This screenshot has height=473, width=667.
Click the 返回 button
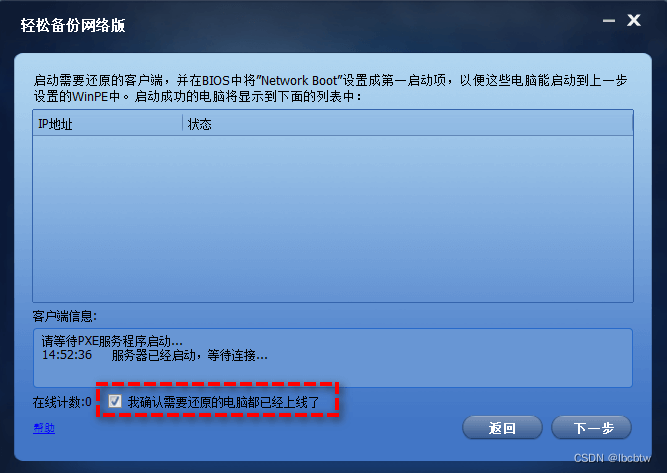click(502, 427)
